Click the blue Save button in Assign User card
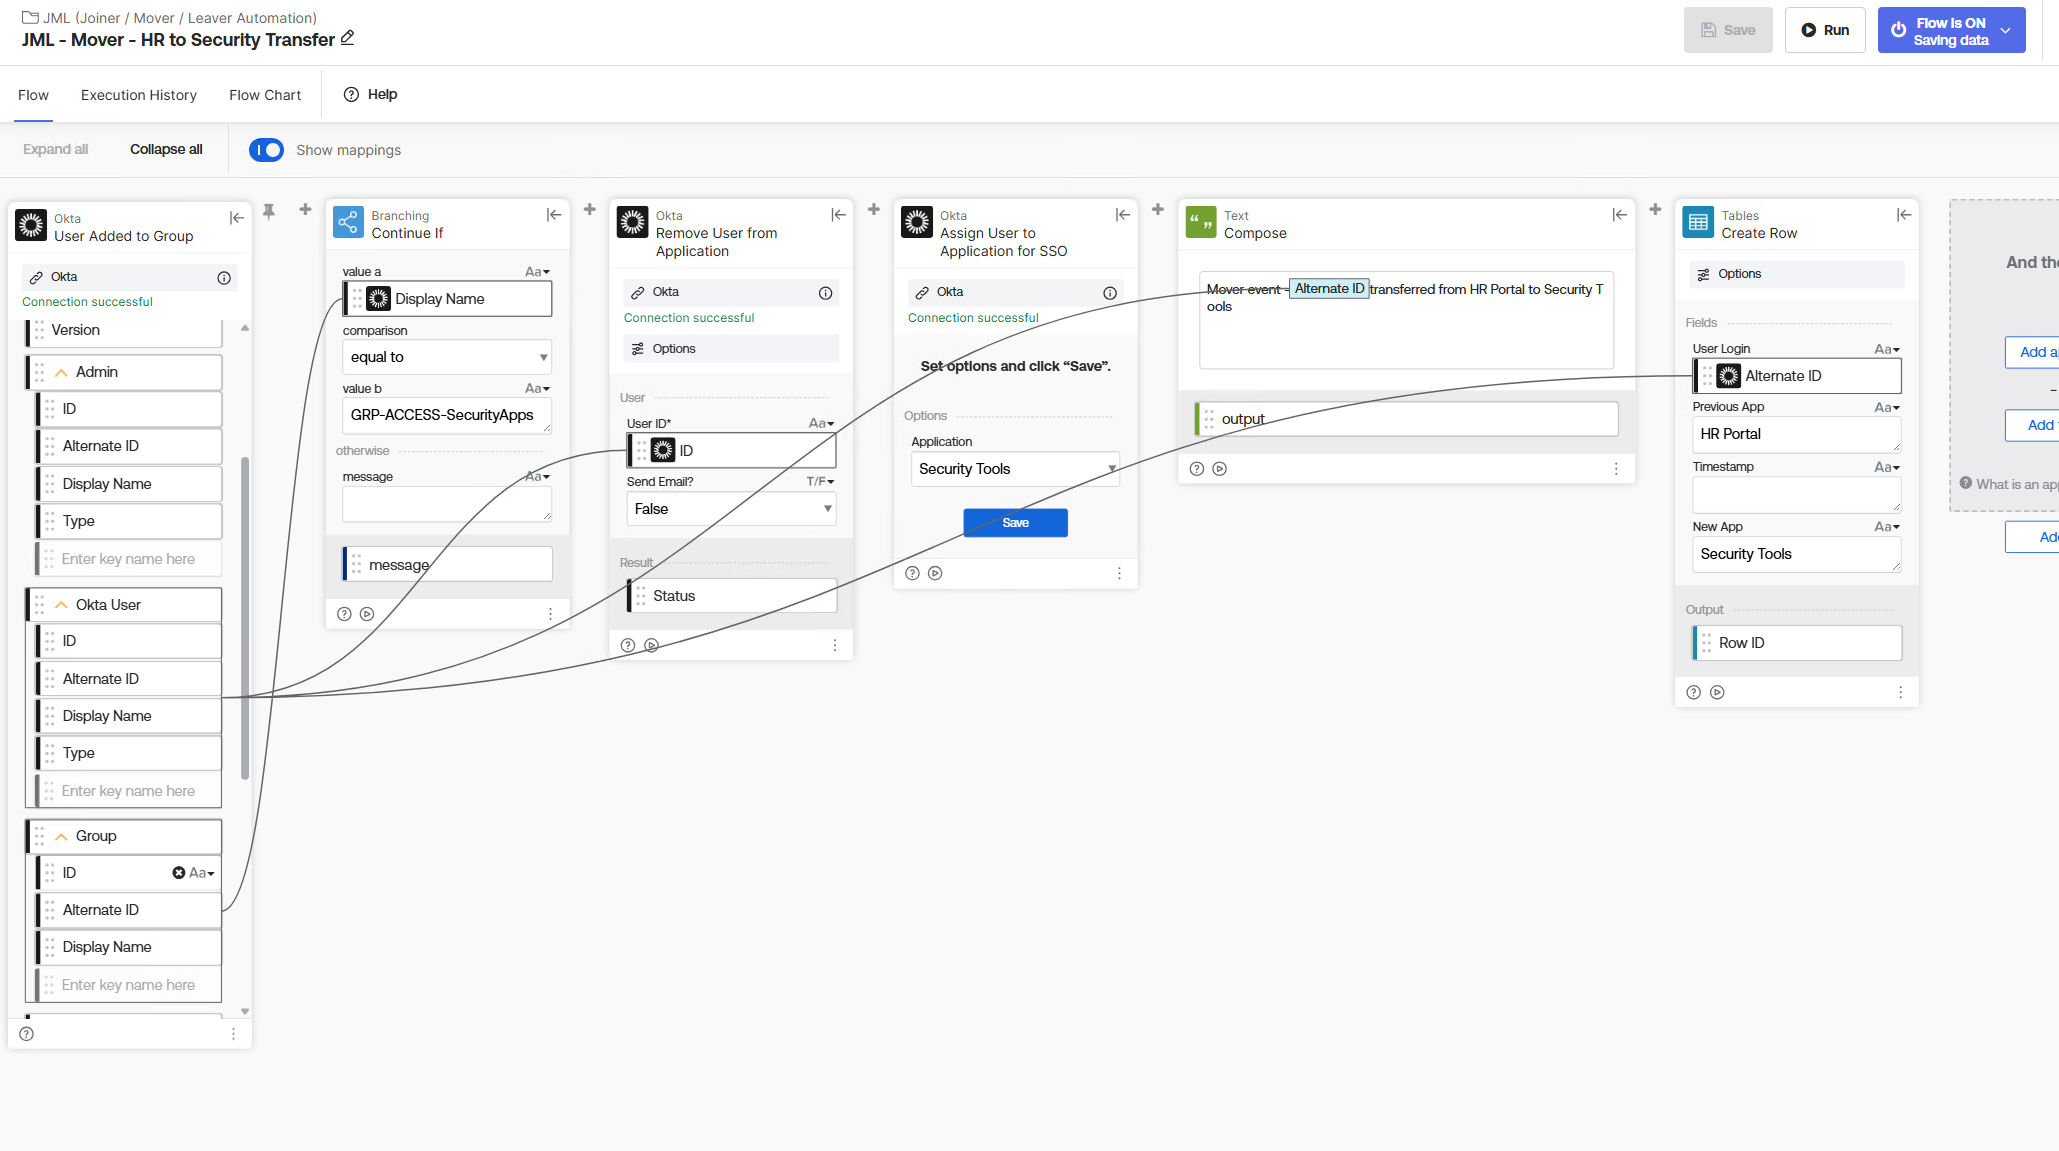The width and height of the screenshot is (2059, 1151). click(1015, 523)
